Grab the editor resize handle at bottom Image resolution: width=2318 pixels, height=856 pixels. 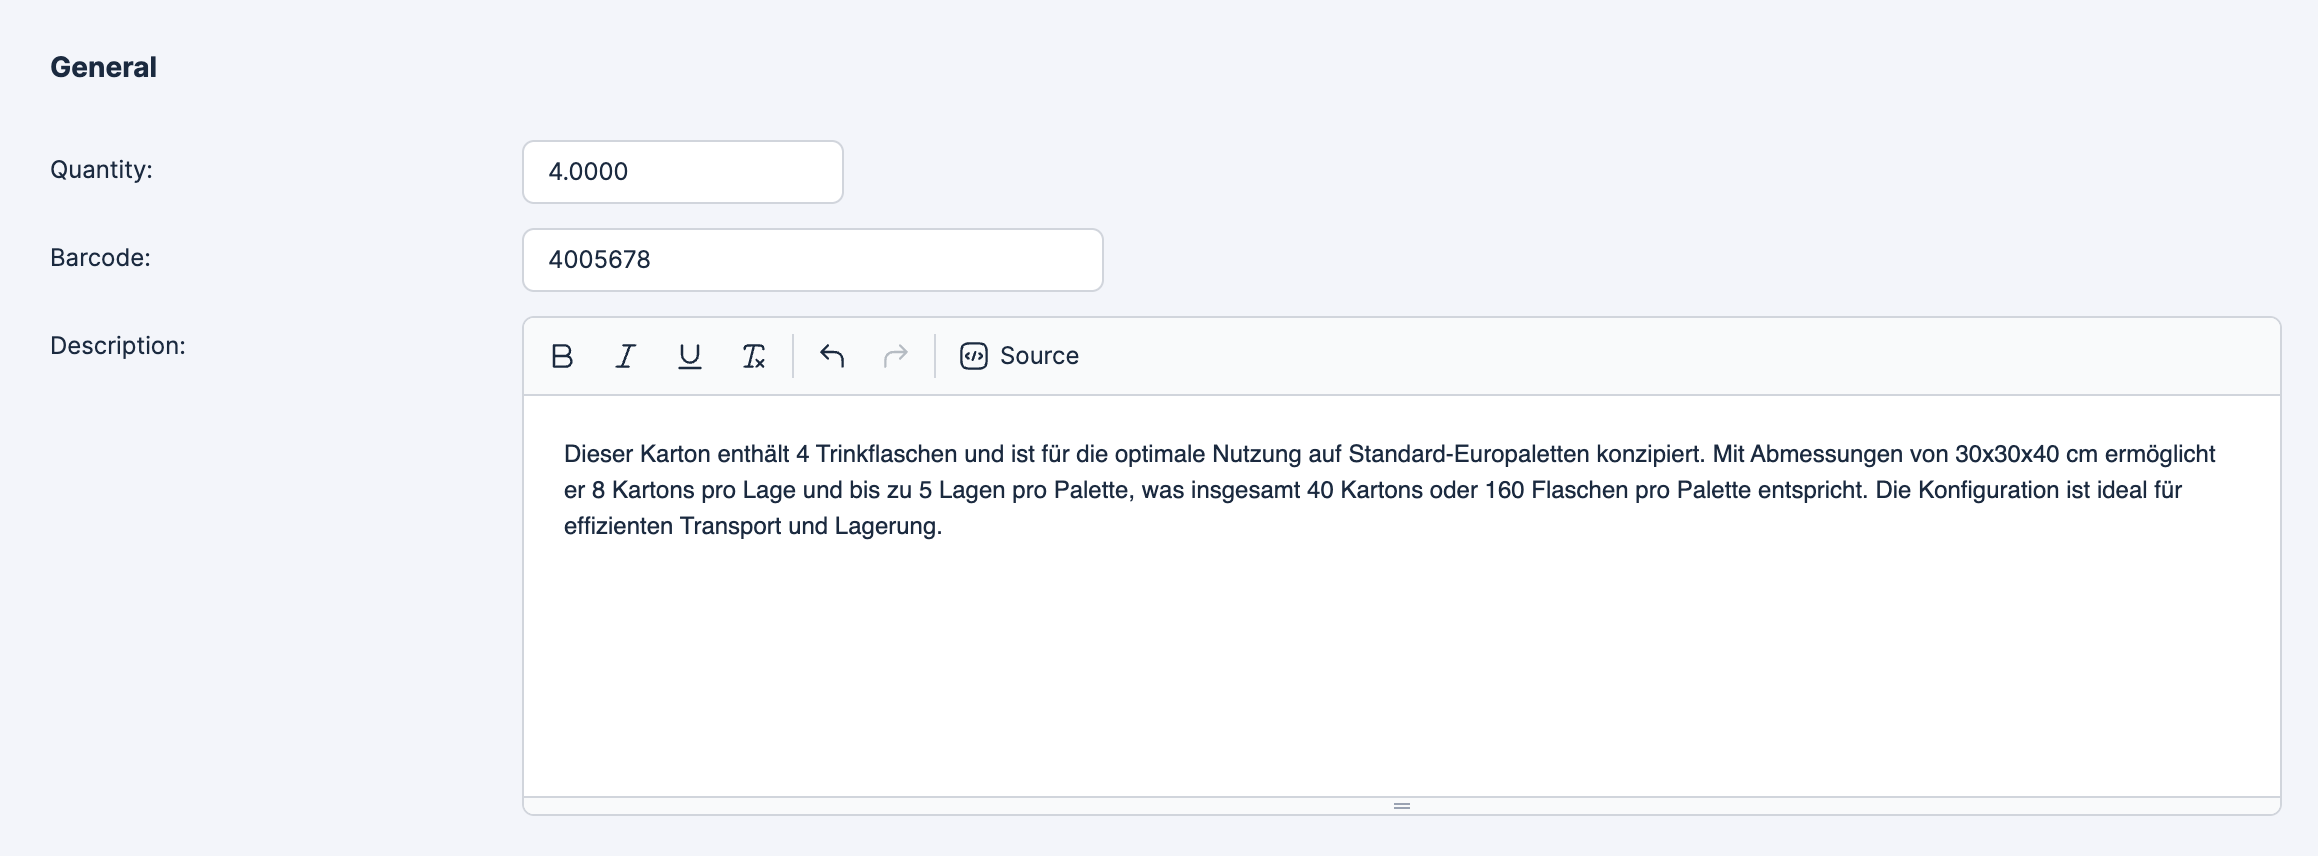(x=1401, y=806)
